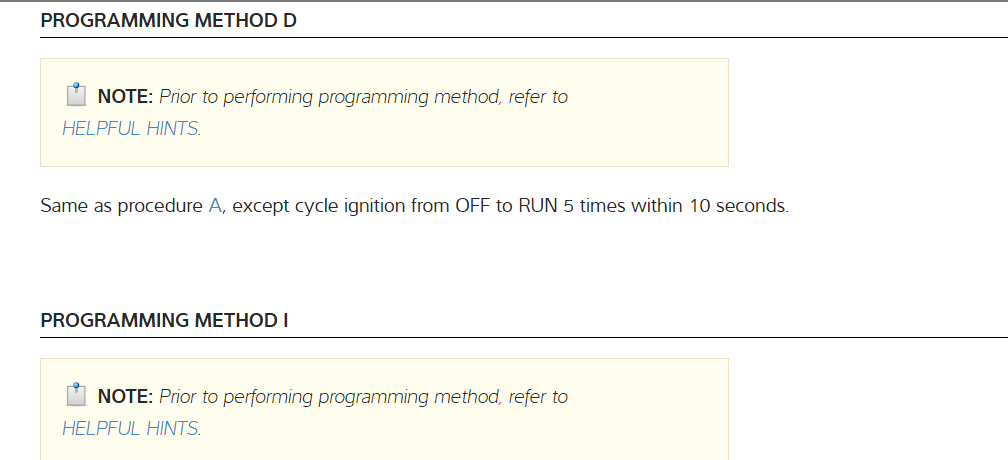
Task: Click the bold NOTE label under Method I
Action: (x=125, y=397)
